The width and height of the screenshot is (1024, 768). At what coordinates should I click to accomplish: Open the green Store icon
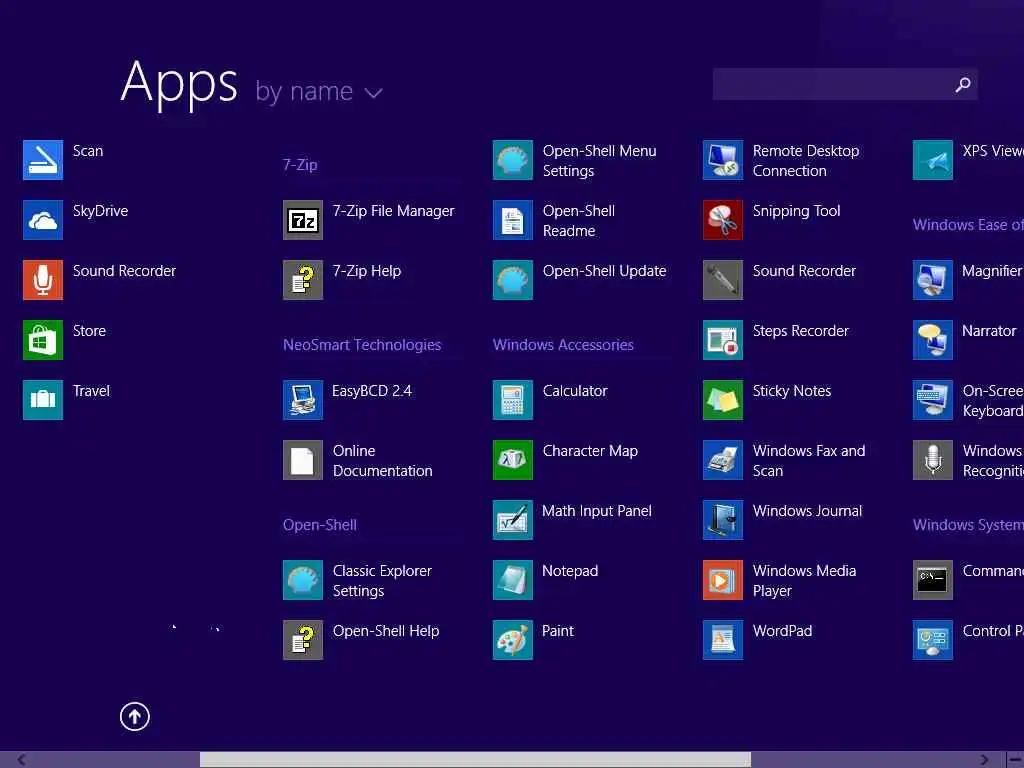[x=42, y=340]
